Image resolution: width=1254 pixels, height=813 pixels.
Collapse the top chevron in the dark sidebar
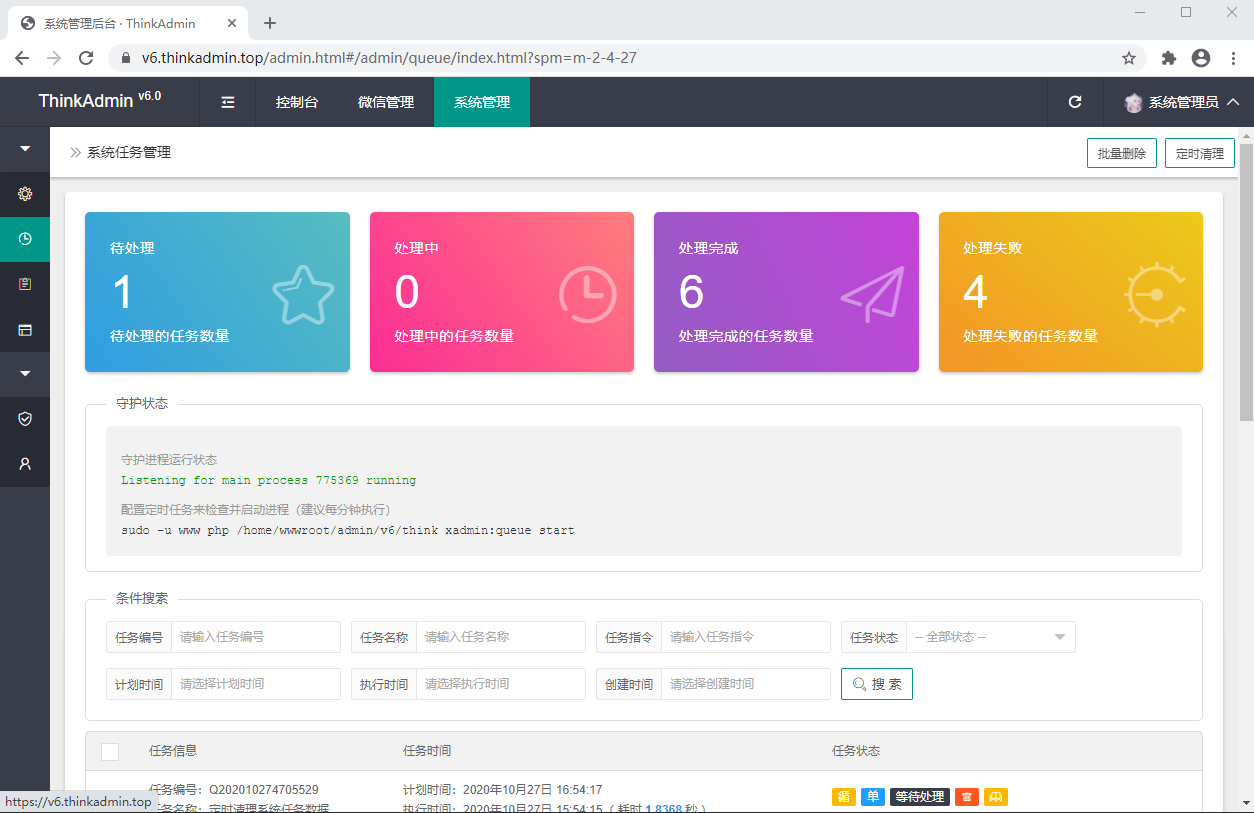pyautogui.click(x=24, y=148)
